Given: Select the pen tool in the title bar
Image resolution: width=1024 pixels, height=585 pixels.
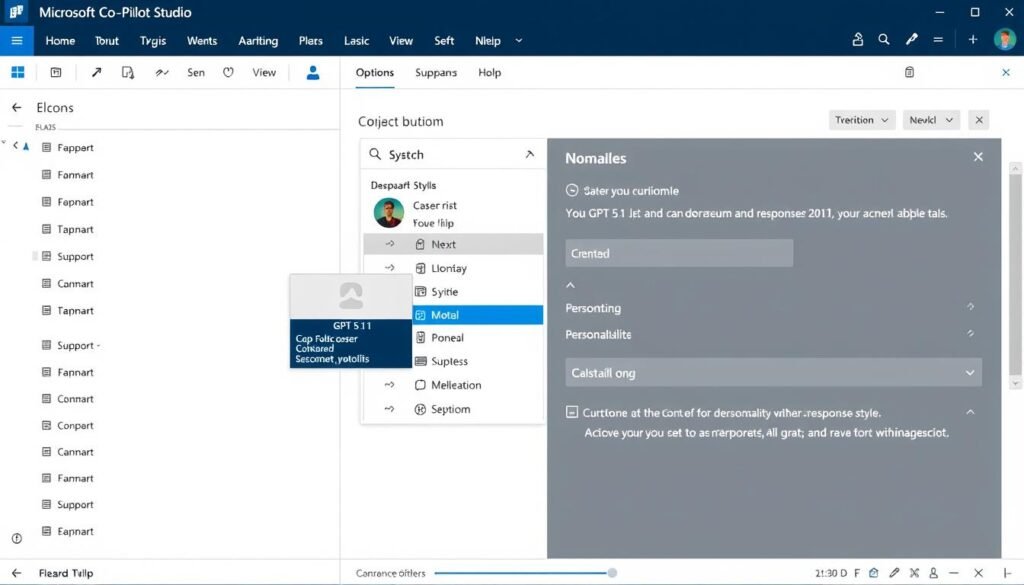Looking at the screenshot, I should coord(911,39).
